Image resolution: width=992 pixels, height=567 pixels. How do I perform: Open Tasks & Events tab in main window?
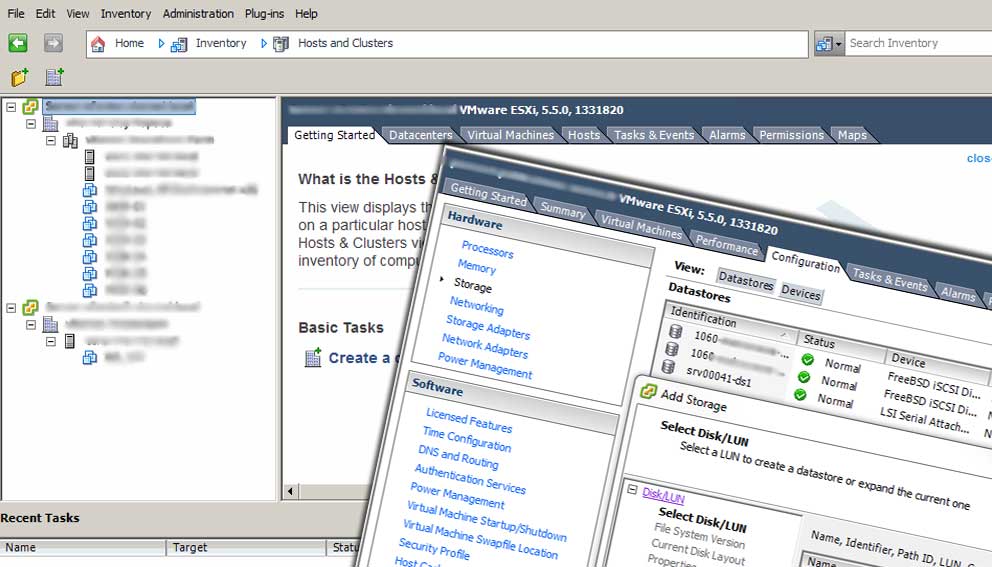click(x=654, y=135)
